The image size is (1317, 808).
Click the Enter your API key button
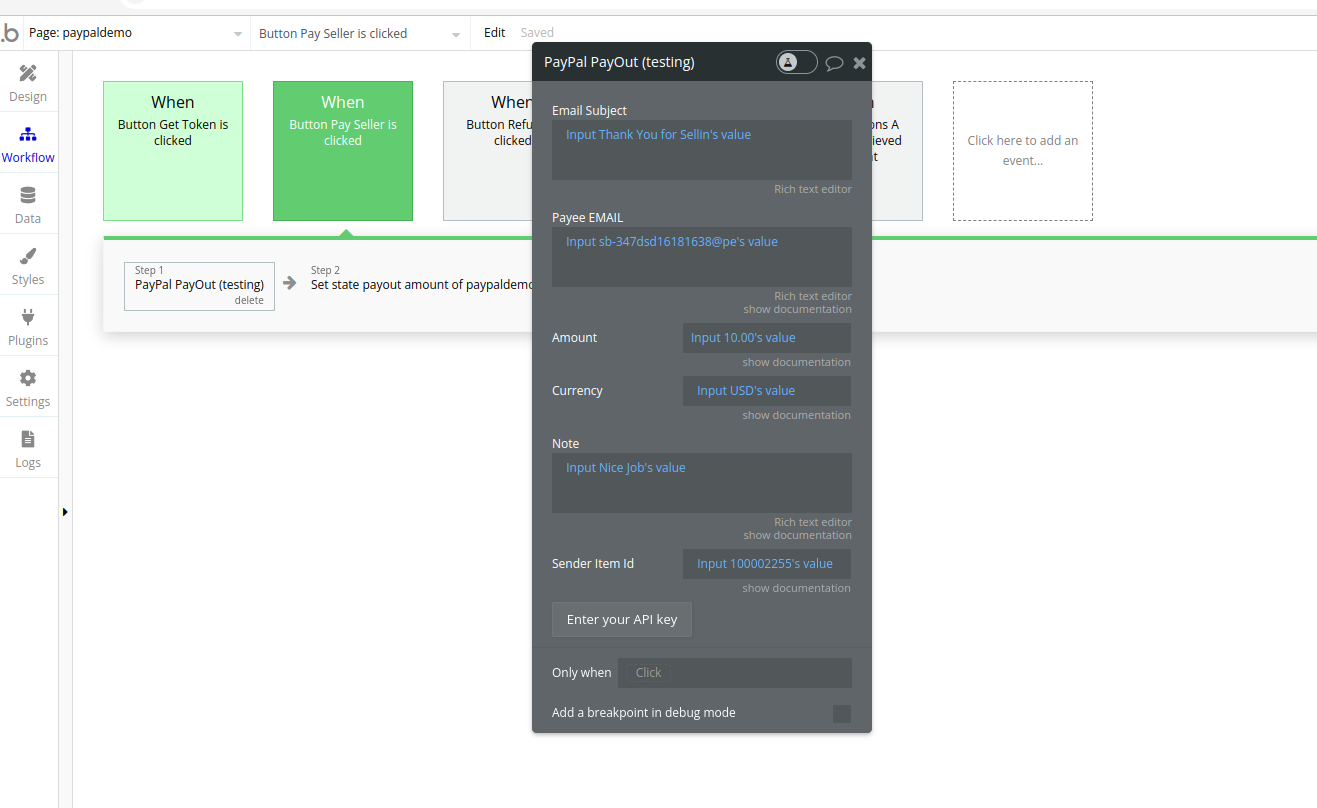coord(622,620)
